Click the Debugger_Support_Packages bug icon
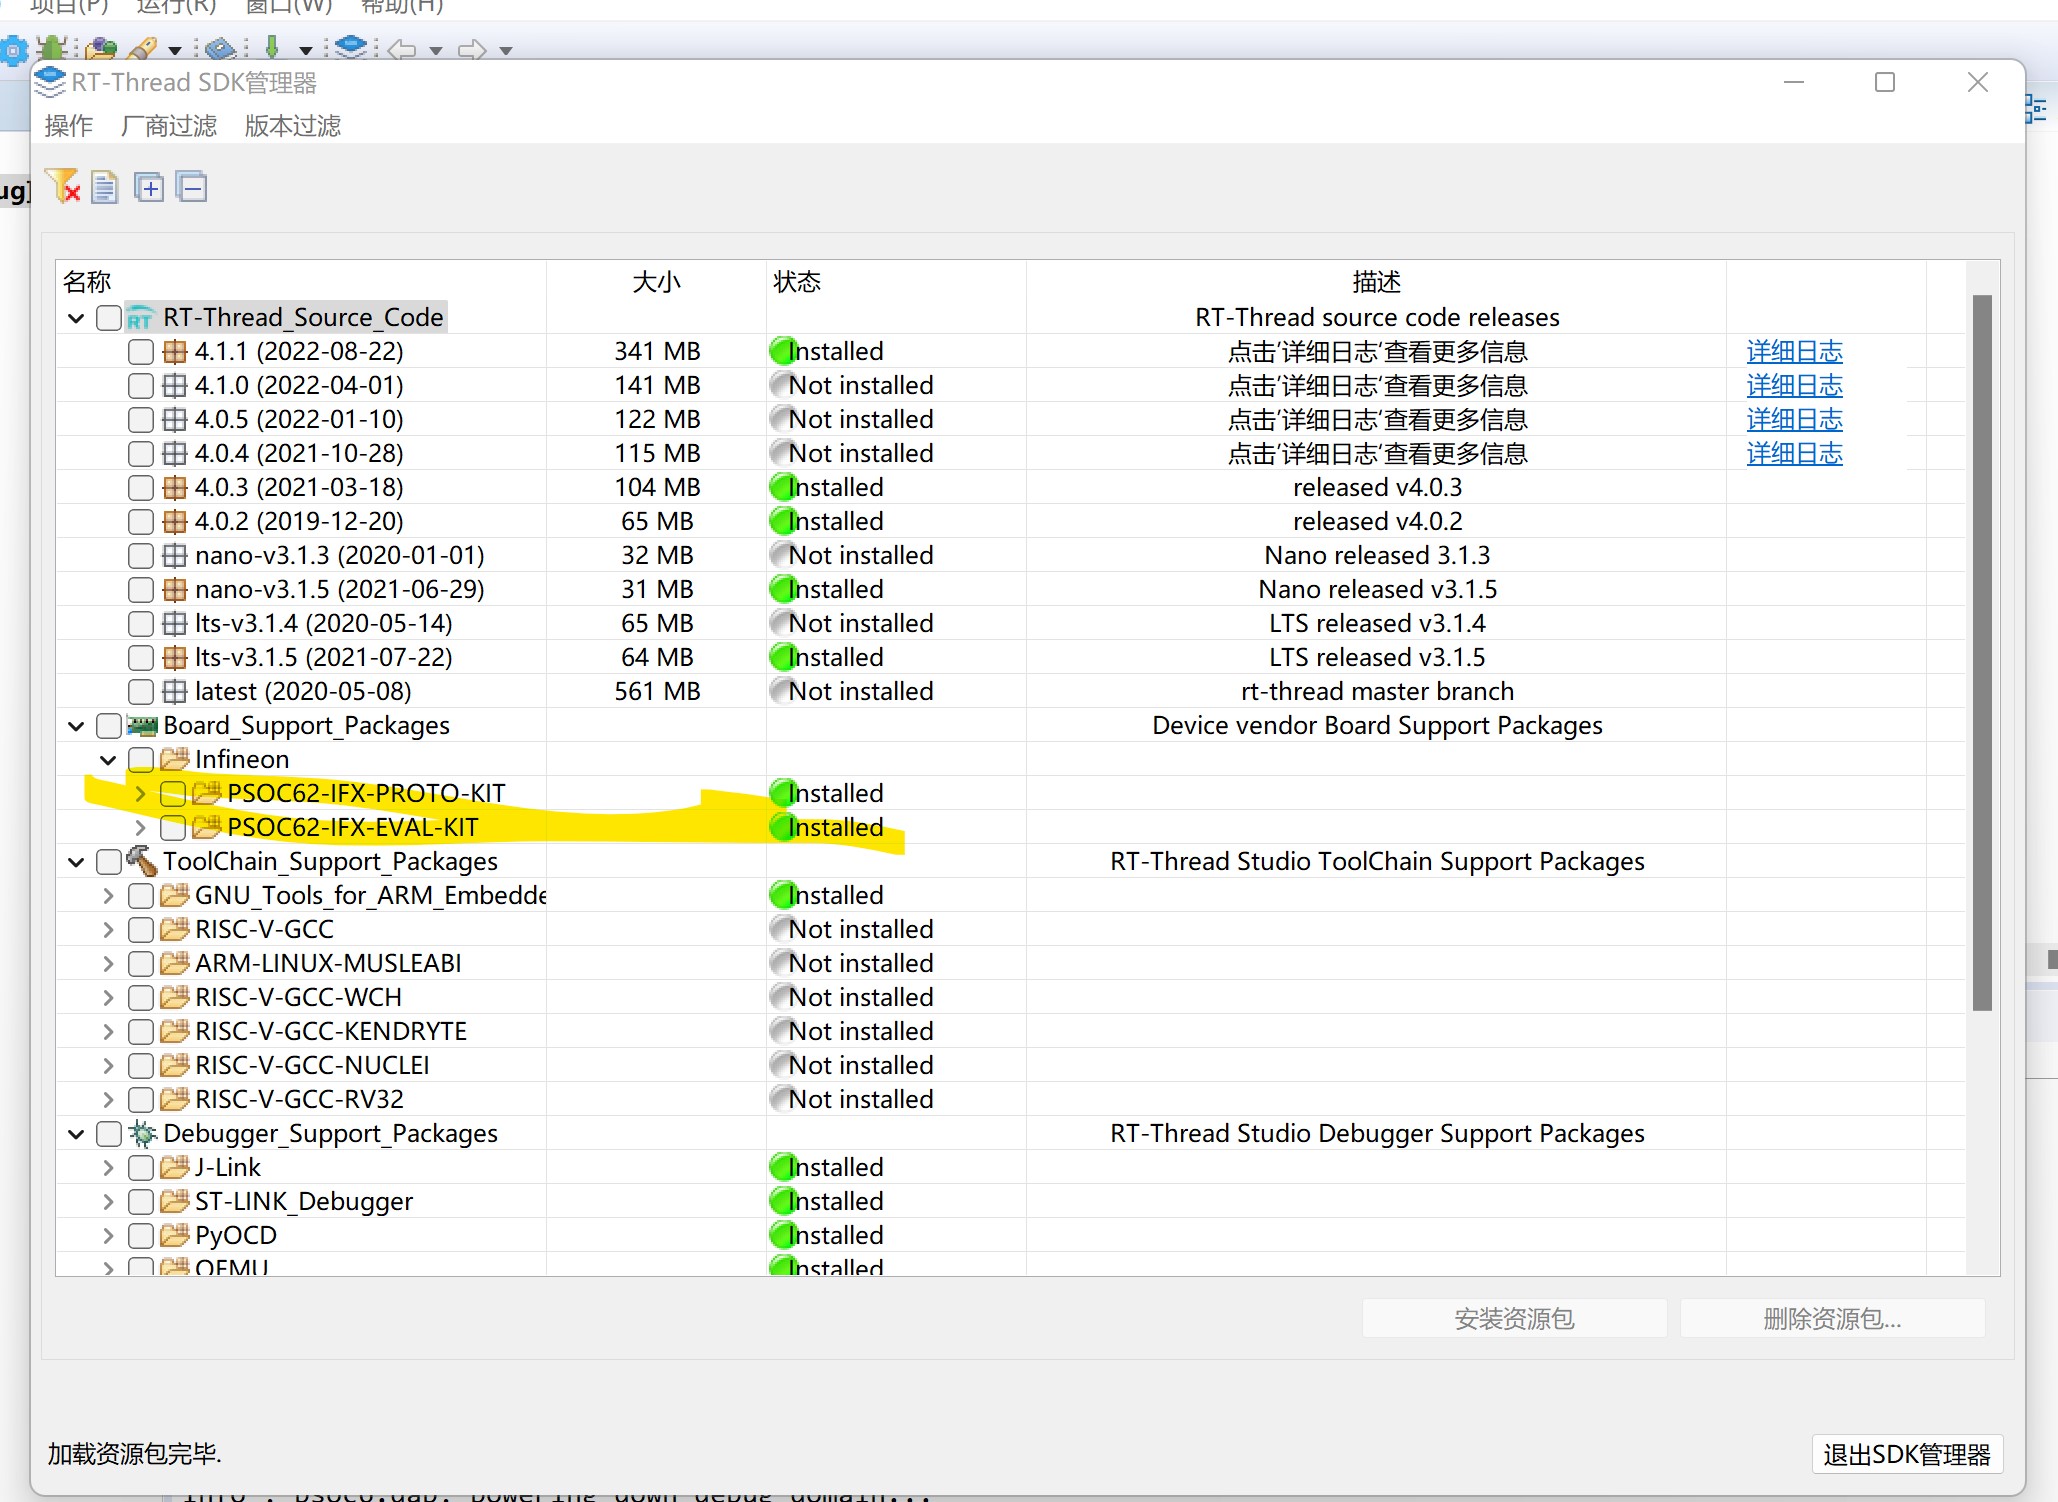The width and height of the screenshot is (2058, 1502). pyautogui.click(x=143, y=1133)
